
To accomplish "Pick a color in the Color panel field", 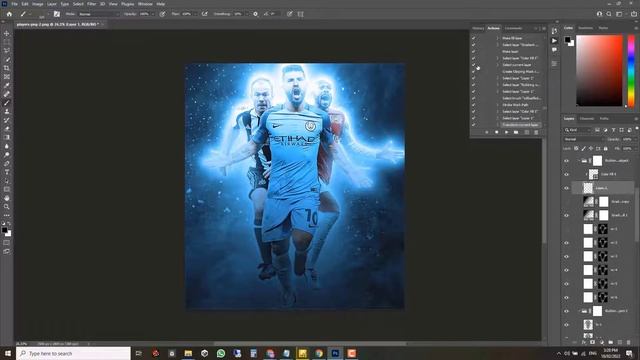I will pos(599,71).
